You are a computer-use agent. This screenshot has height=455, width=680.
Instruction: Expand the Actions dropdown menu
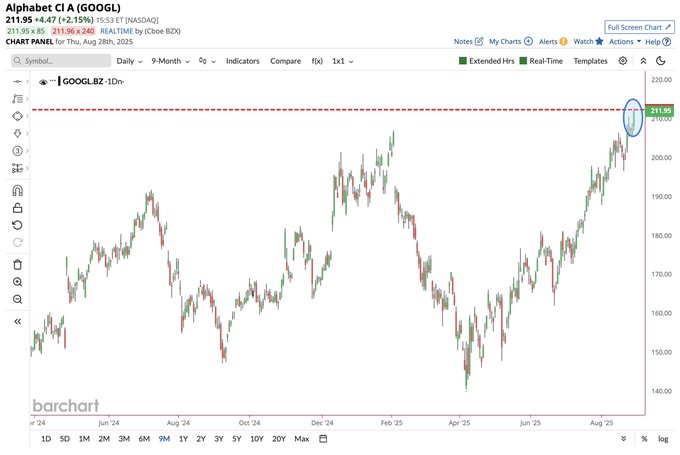click(625, 42)
